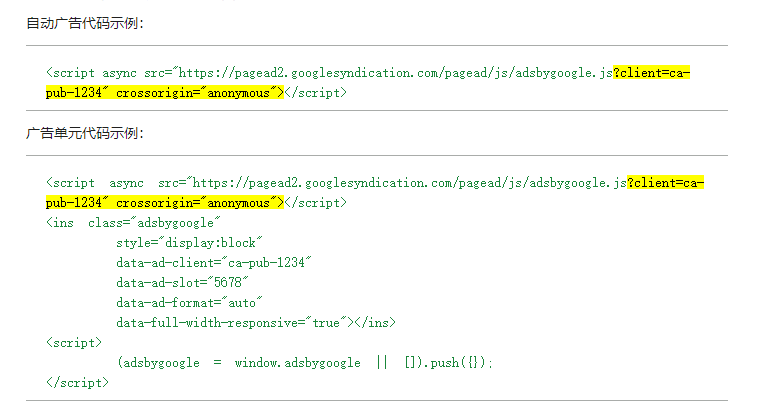Click the line "data-ad-client="ca-pub-1234""
The image size is (765, 402).
pyautogui.click(x=214, y=262)
